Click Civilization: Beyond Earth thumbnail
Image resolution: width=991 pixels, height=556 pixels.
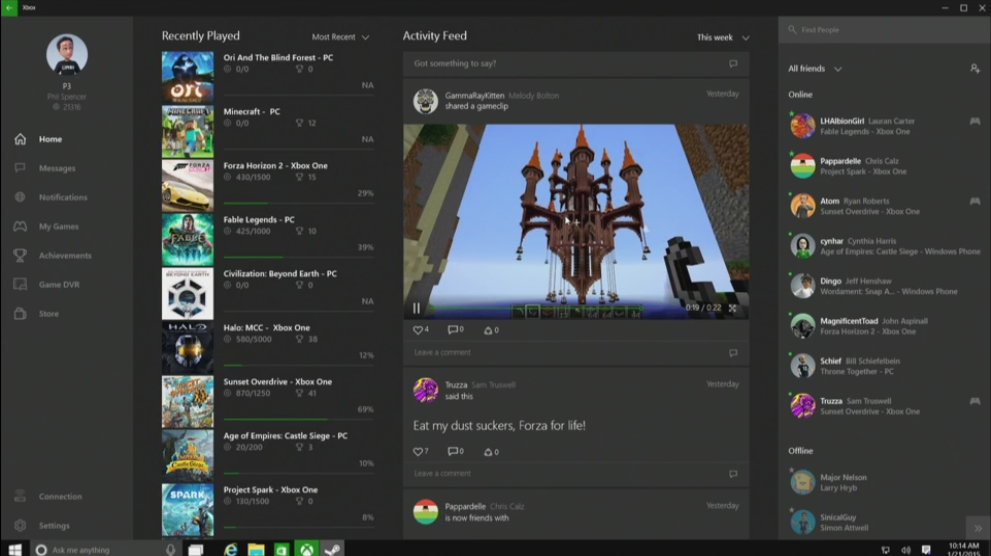[x=188, y=293]
